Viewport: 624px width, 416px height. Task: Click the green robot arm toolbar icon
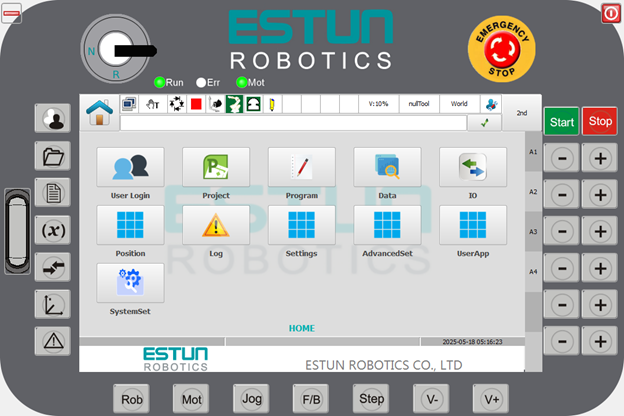[x=234, y=104]
